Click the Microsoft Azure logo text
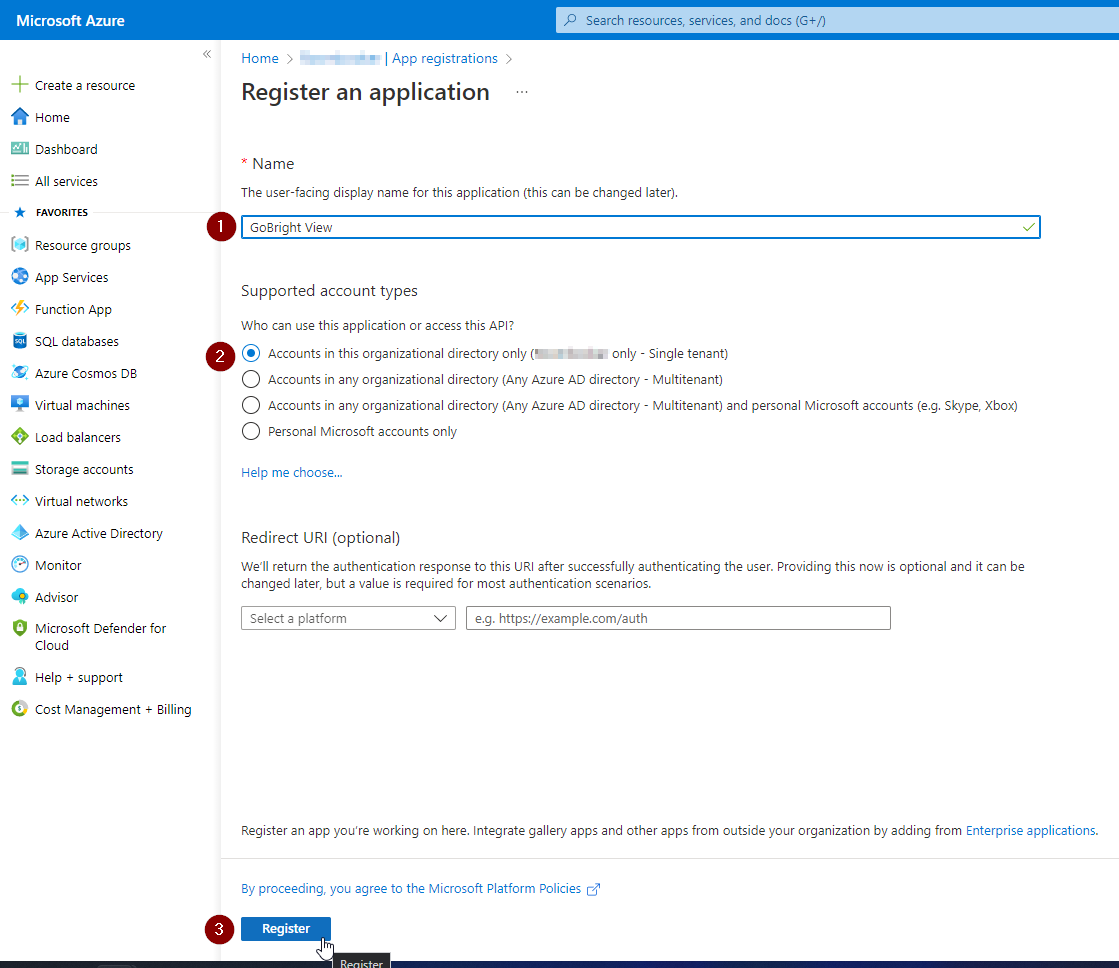This screenshot has height=968, width=1119. (70, 21)
